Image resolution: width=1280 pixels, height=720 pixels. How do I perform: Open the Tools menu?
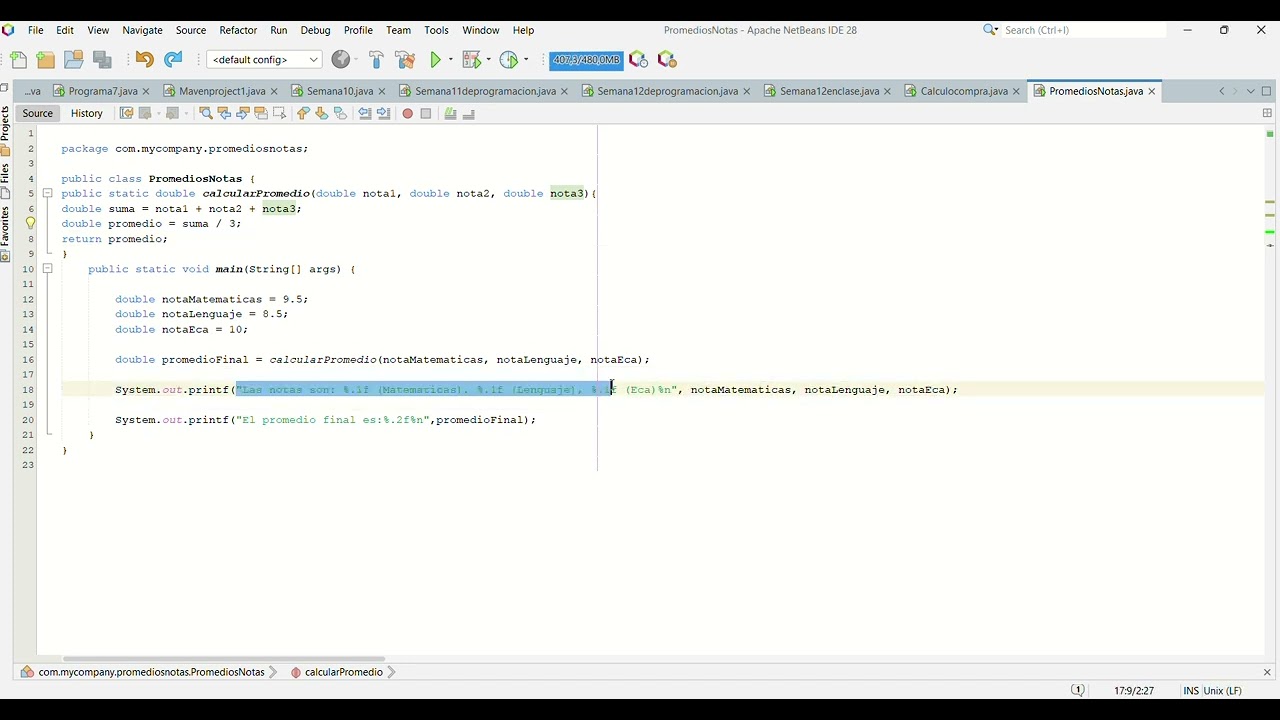[x=436, y=30]
